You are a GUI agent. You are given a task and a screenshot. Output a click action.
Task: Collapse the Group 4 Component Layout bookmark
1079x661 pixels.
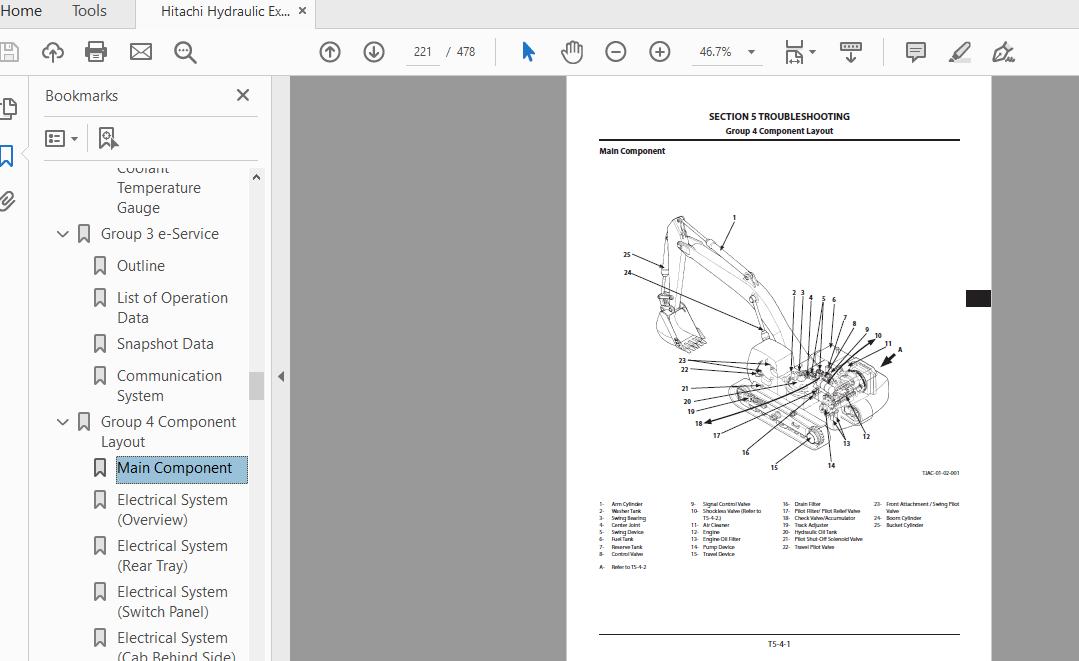point(63,422)
